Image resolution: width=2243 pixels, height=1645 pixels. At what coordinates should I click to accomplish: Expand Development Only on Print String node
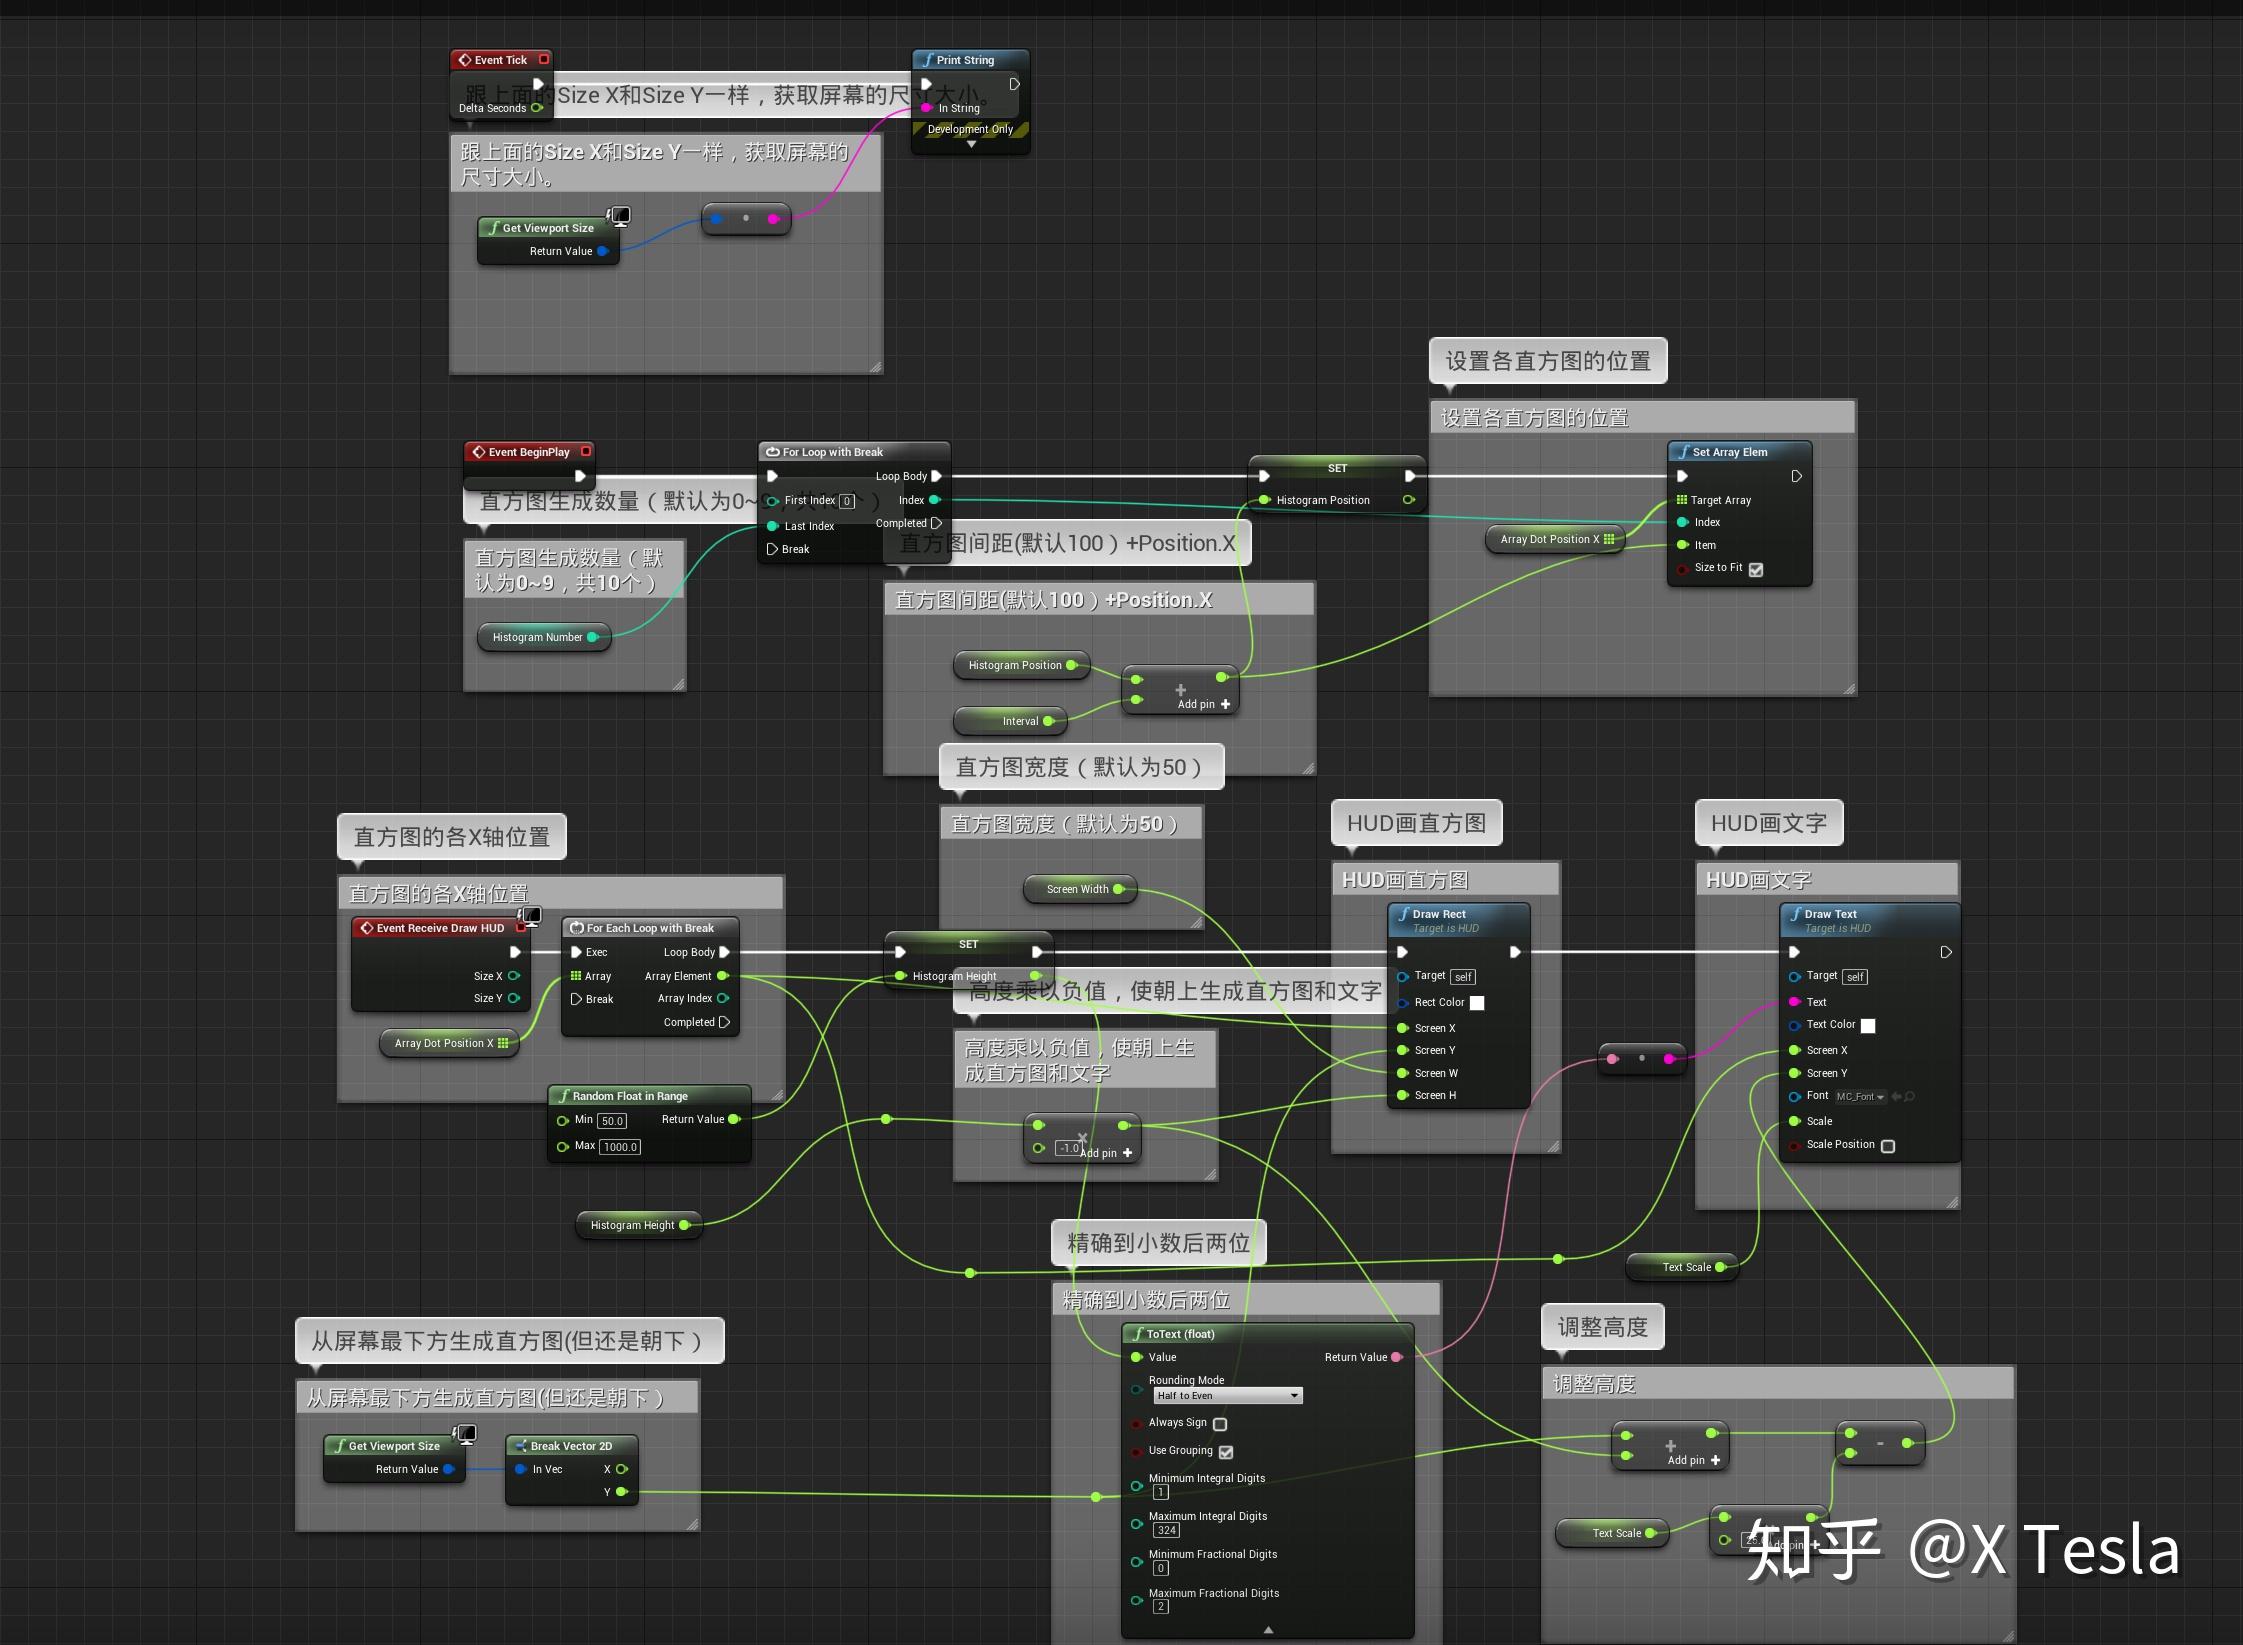click(x=970, y=143)
